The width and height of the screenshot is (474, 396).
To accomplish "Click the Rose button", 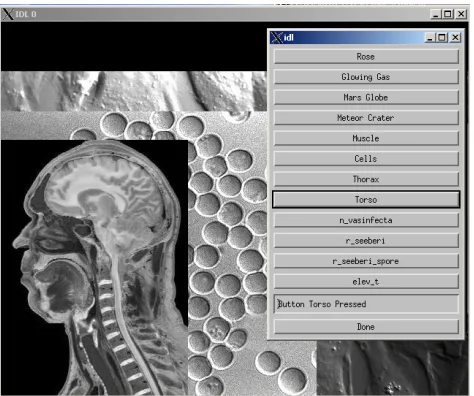I will point(366,57).
